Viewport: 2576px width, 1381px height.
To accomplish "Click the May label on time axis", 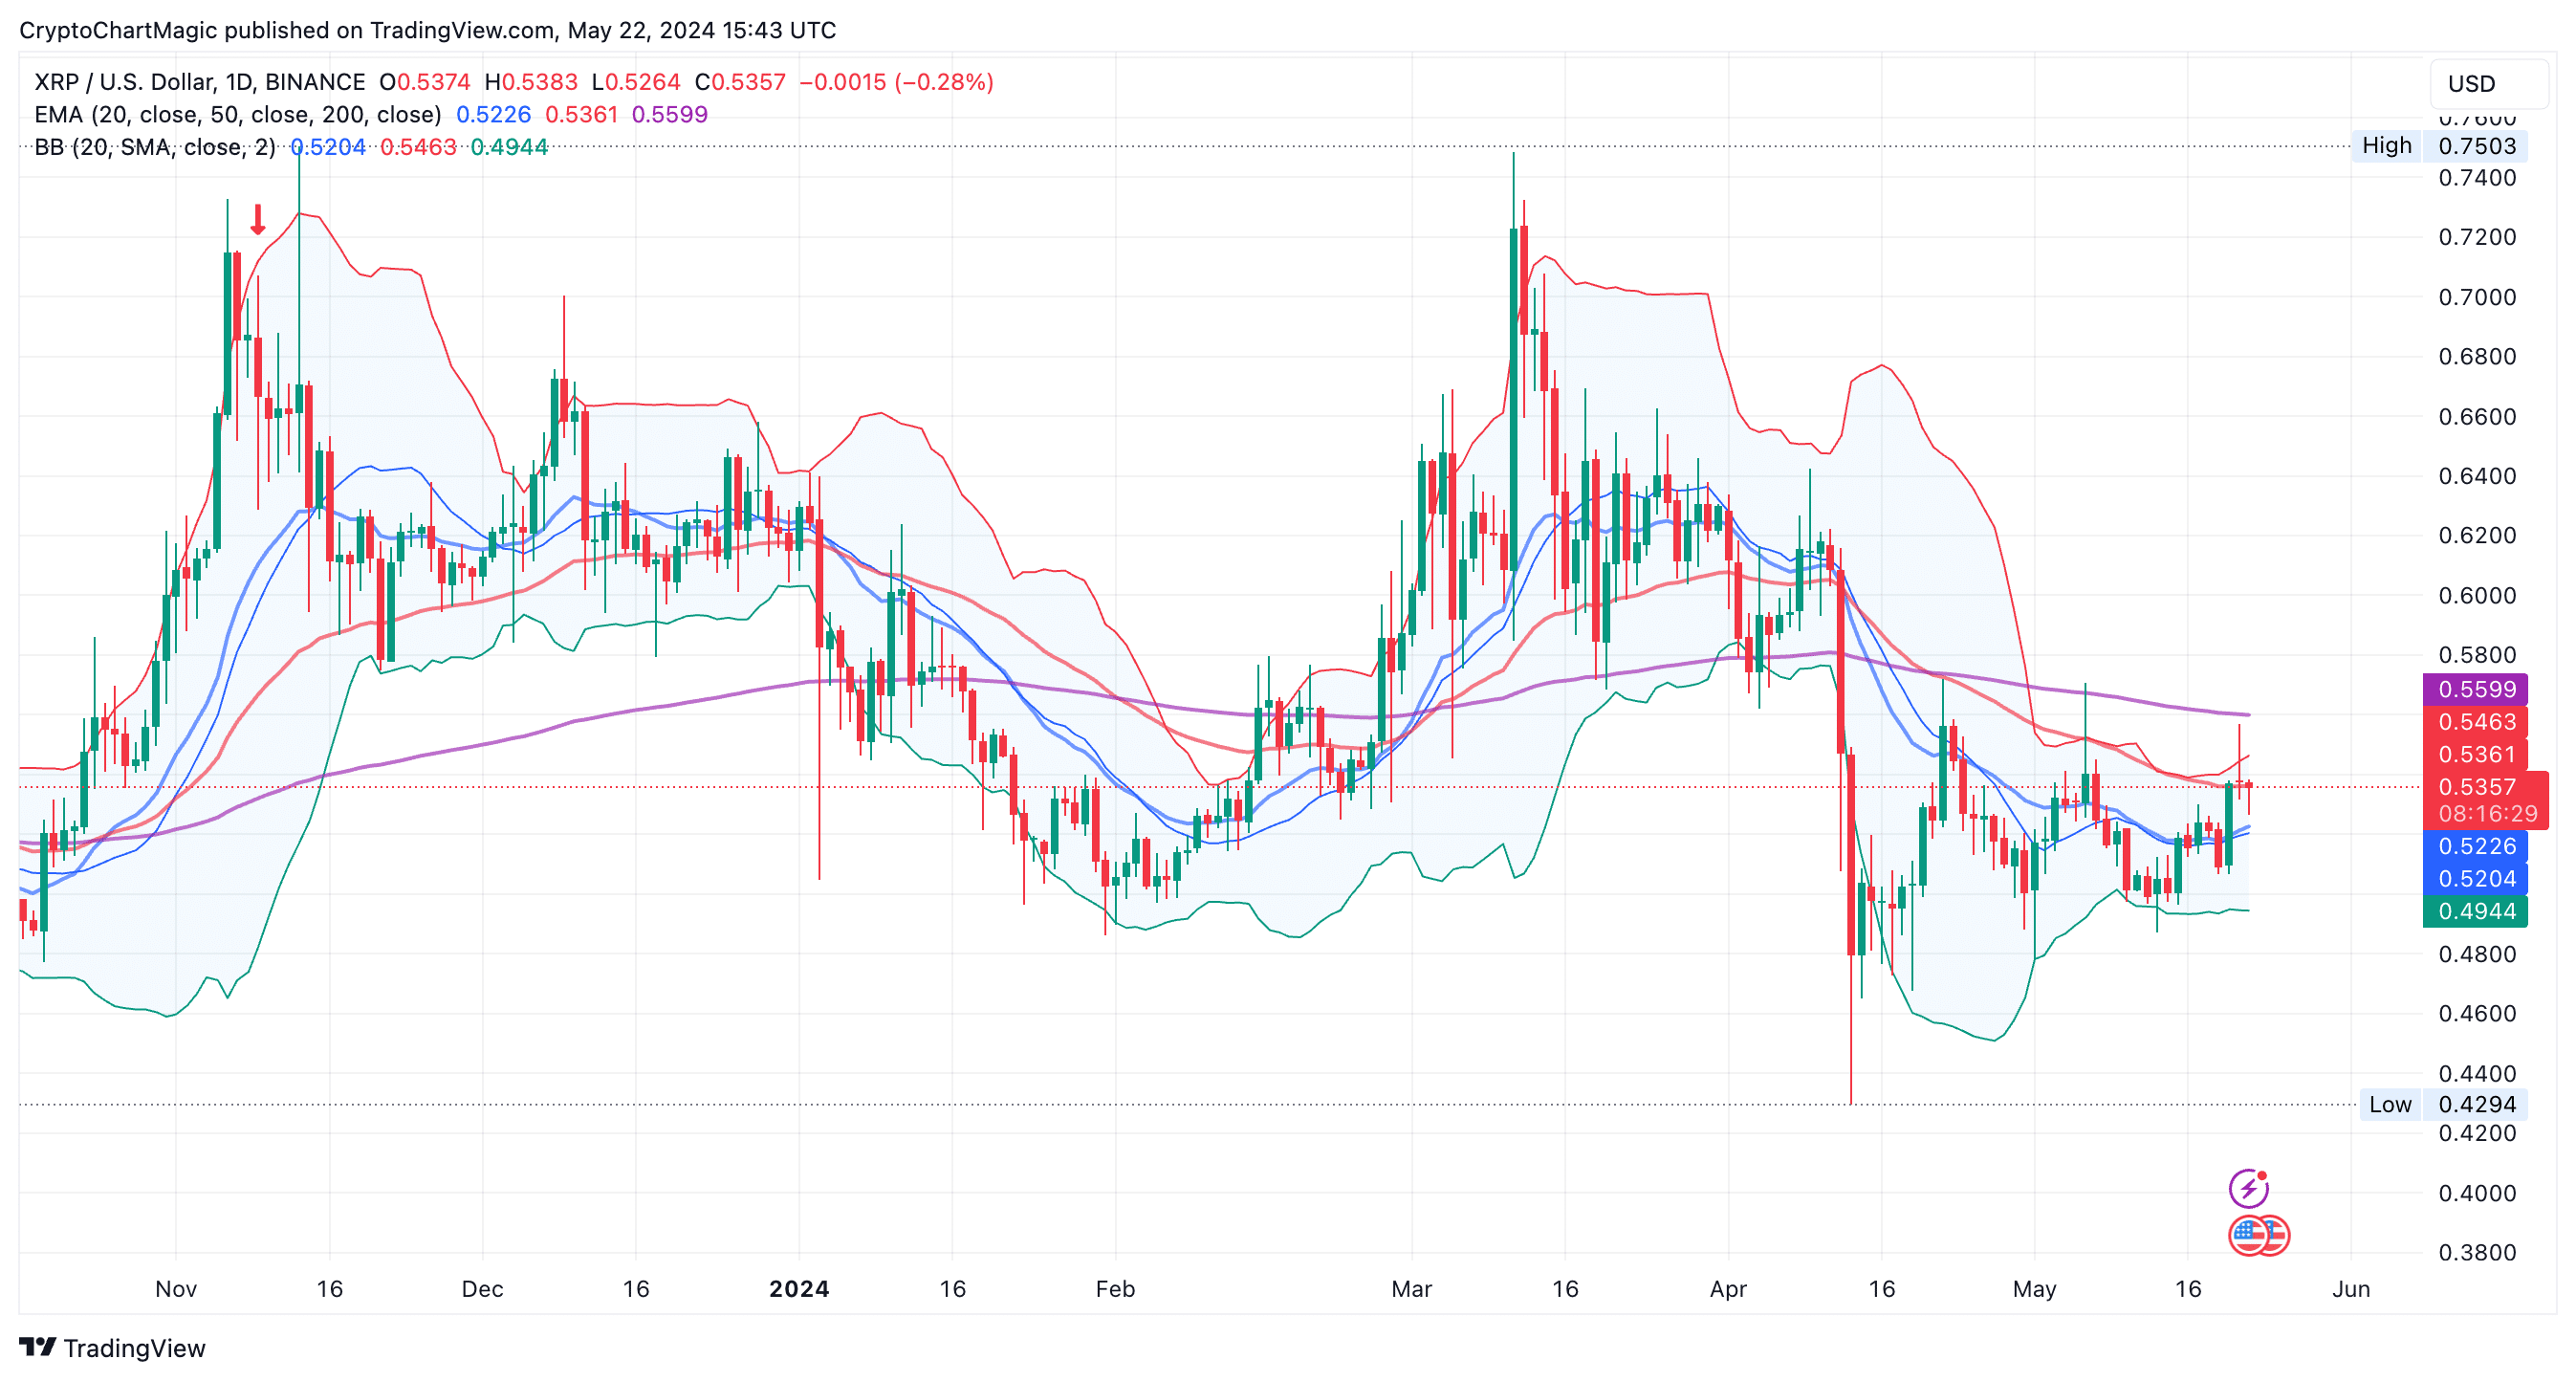I will [2034, 1289].
